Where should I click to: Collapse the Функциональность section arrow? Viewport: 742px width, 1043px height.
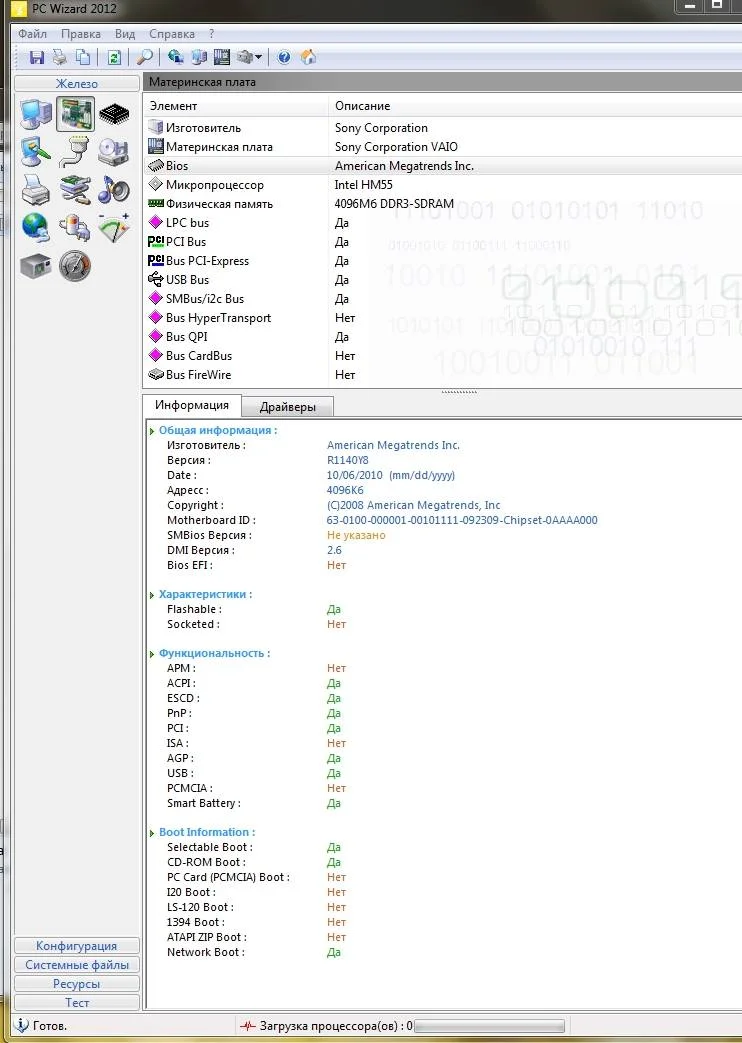click(152, 654)
